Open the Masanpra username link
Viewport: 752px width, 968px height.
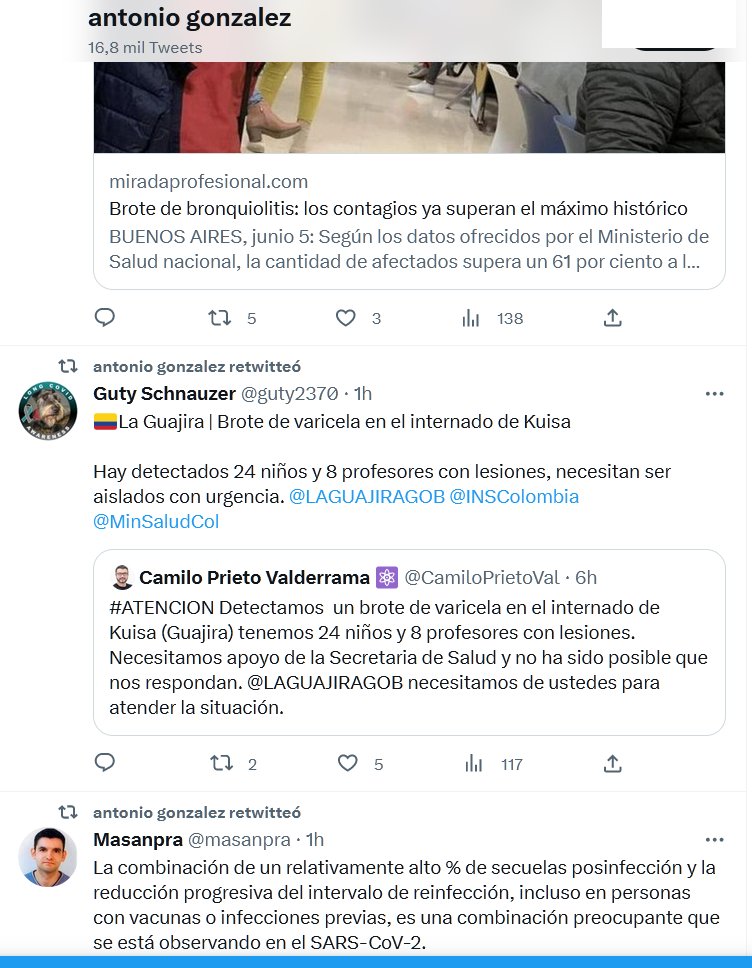[138, 840]
